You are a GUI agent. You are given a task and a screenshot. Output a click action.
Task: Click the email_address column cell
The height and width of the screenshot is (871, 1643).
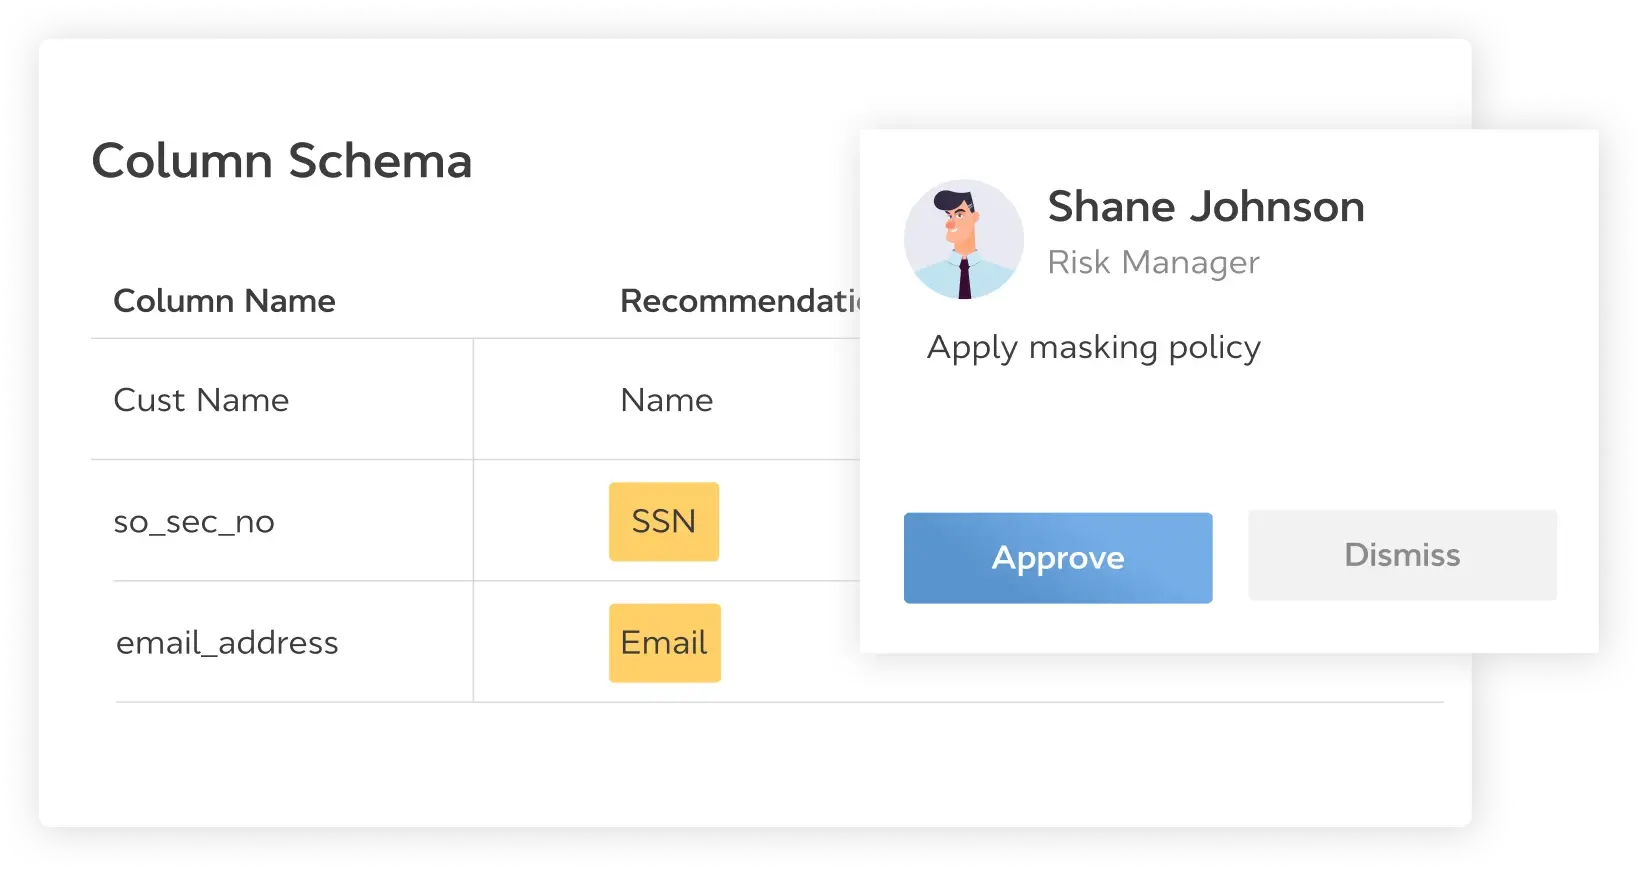(x=227, y=643)
